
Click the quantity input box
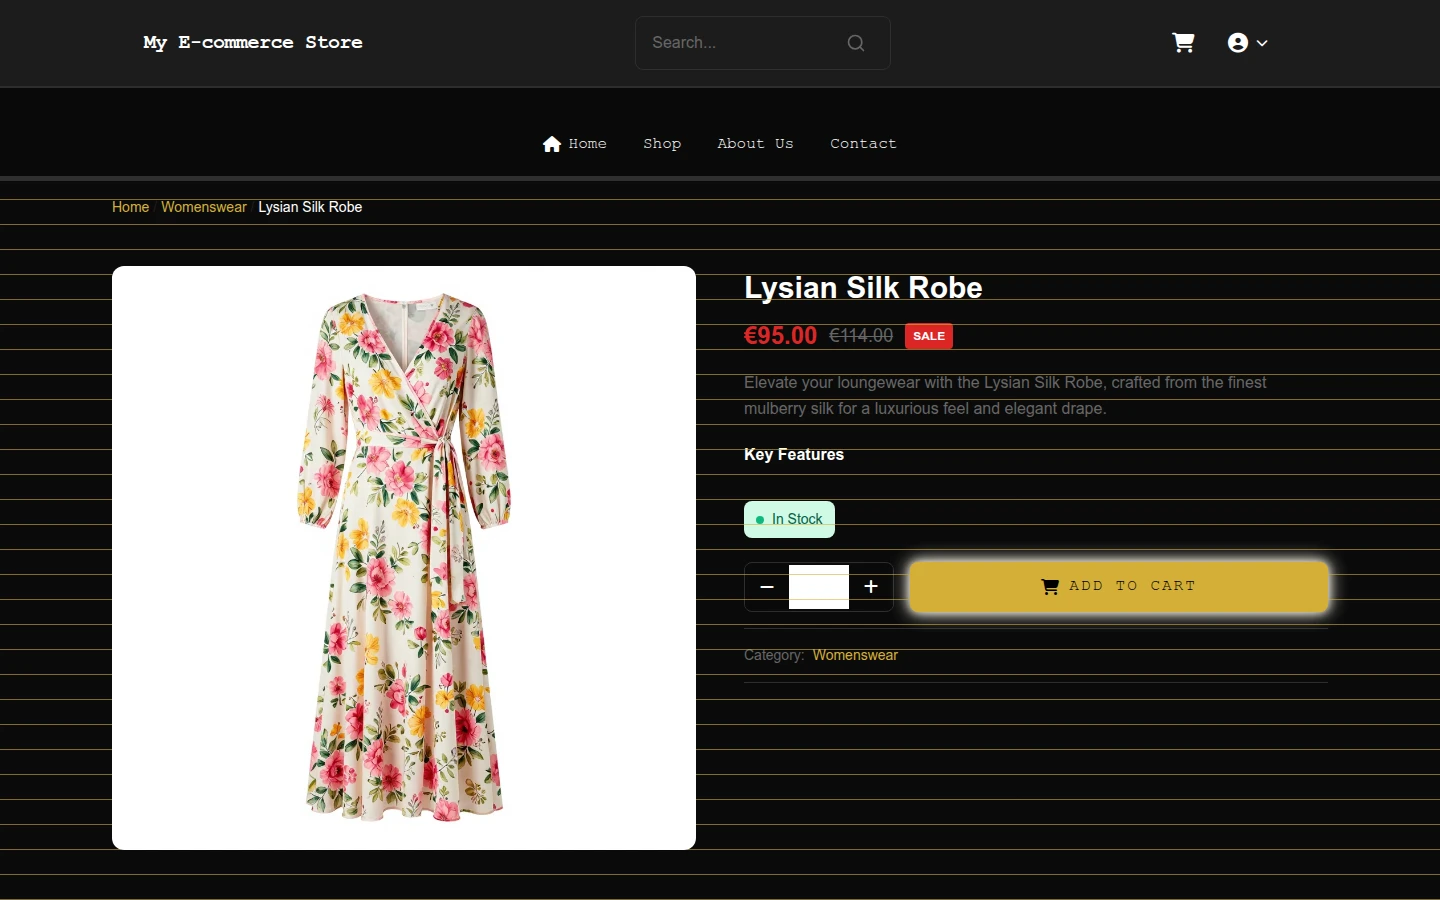819,587
